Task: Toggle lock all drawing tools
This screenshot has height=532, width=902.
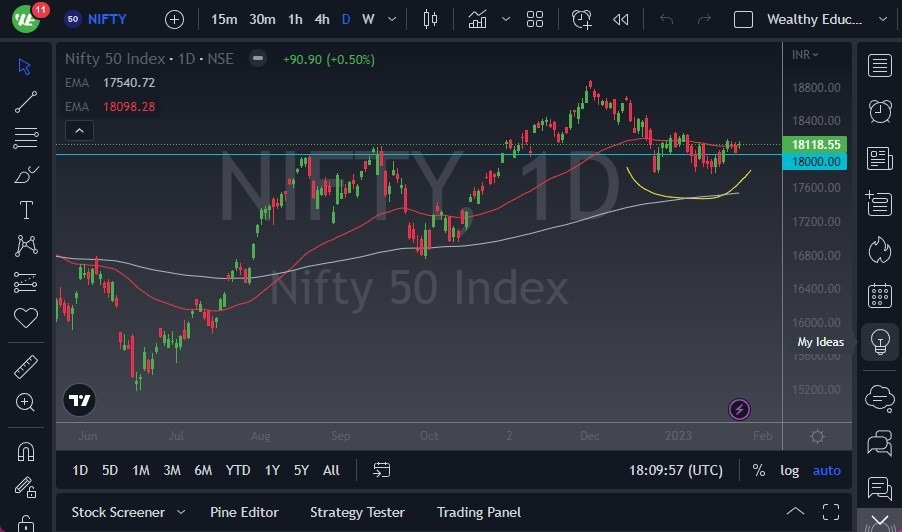Action: 25,522
